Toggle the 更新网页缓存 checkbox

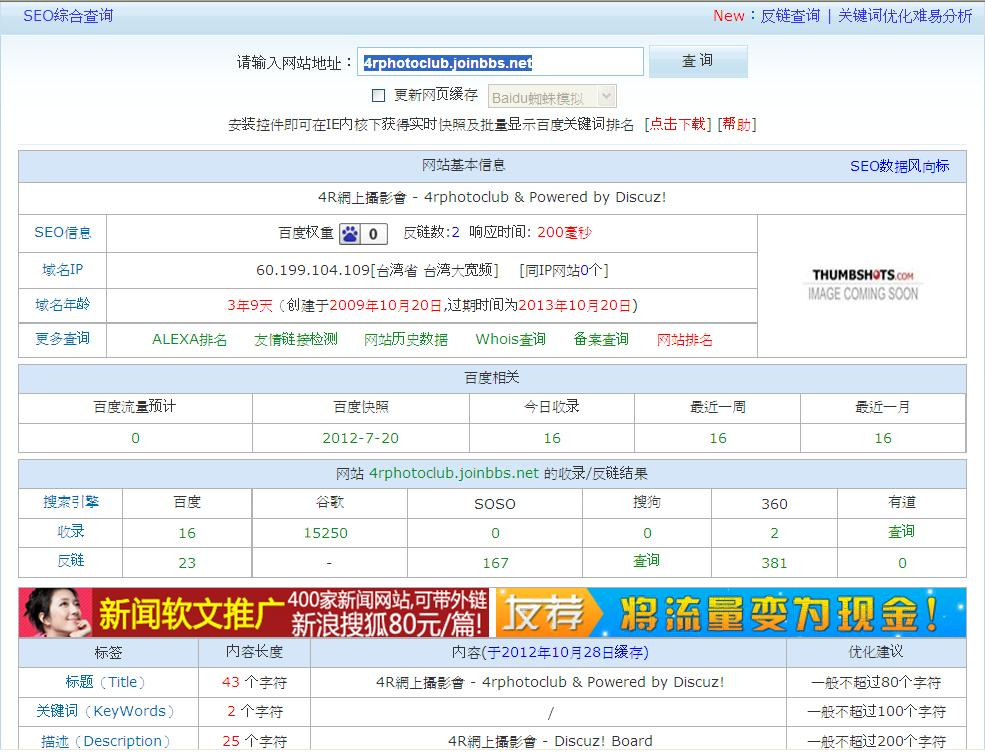pyautogui.click(x=378, y=95)
